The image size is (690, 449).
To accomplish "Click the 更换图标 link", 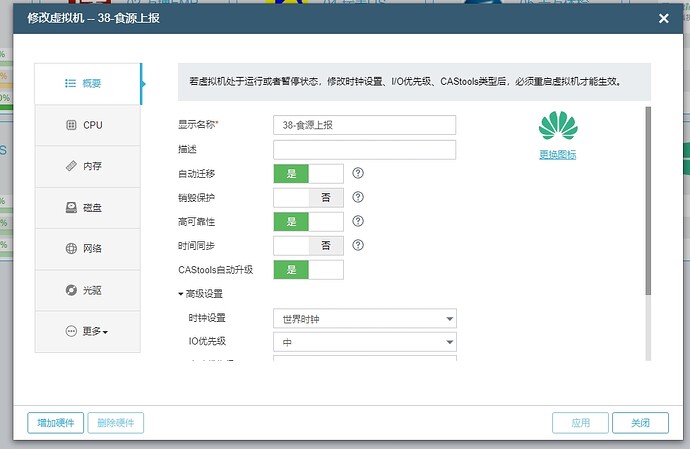I will pyautogui.click(x=558, y=154).
